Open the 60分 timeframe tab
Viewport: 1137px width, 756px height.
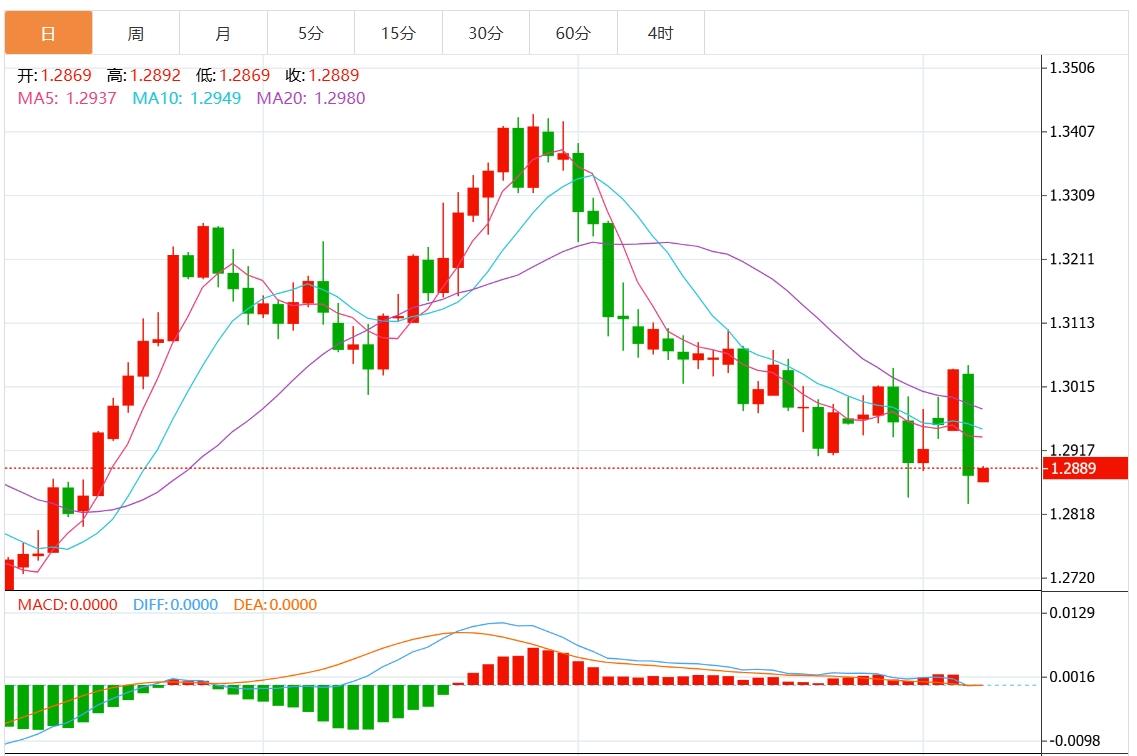pos(573,33)
